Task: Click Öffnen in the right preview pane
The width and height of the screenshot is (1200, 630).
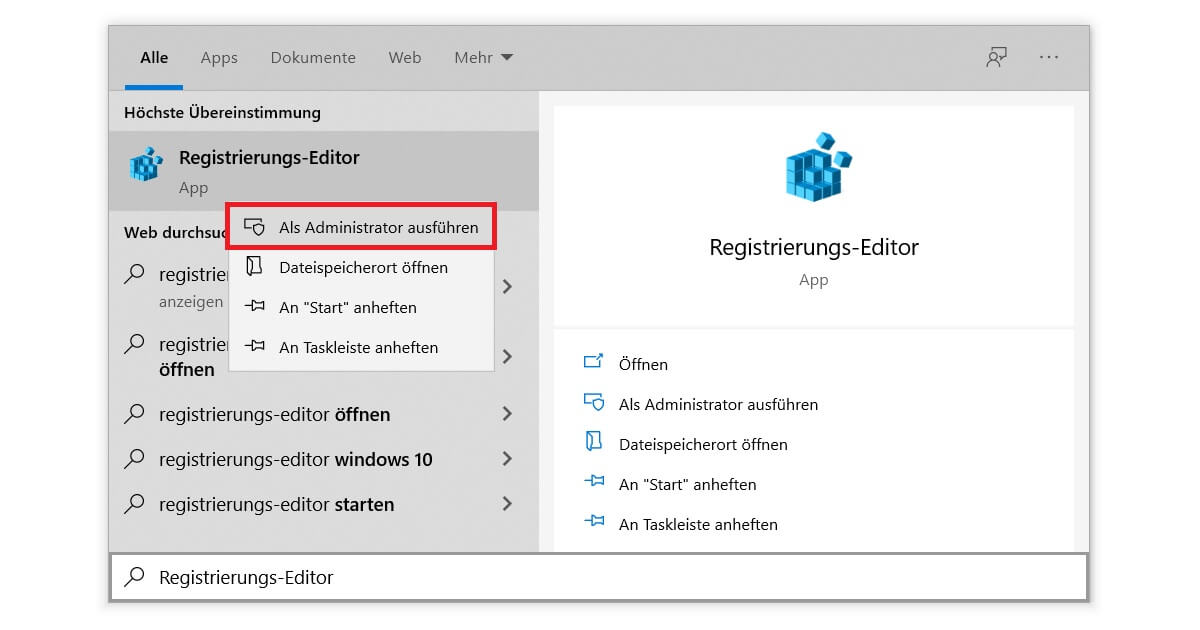Action: 643,364
